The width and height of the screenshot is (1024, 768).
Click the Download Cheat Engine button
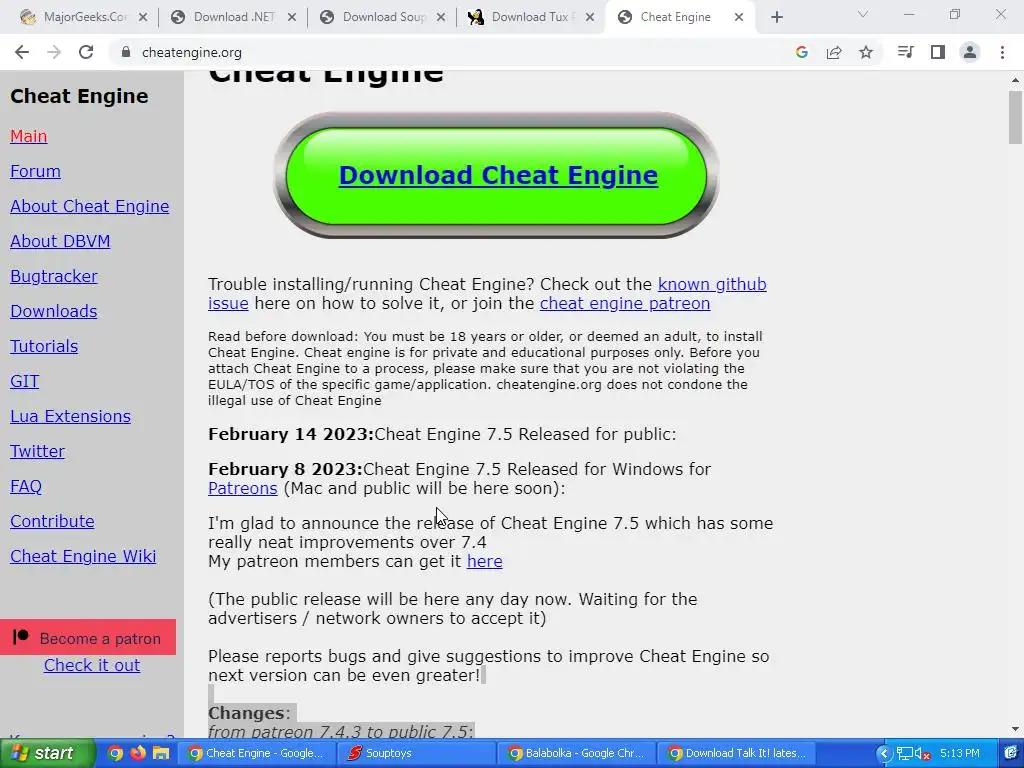click(x=498, y=175)
